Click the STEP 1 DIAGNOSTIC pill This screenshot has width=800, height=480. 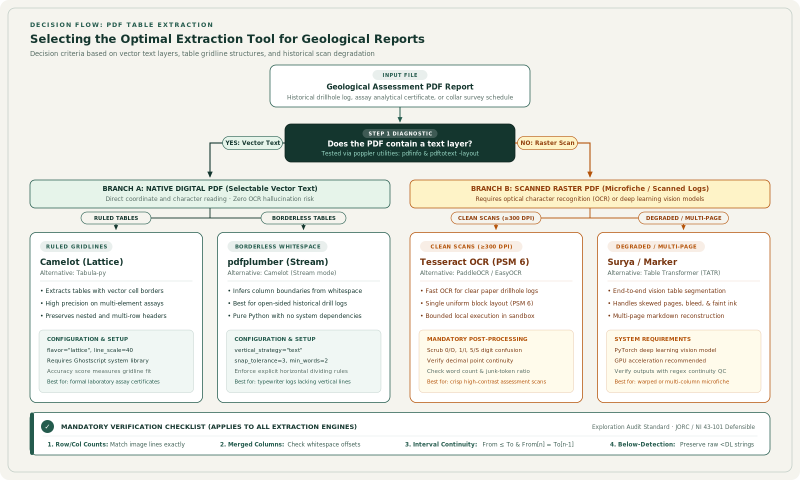401,134
